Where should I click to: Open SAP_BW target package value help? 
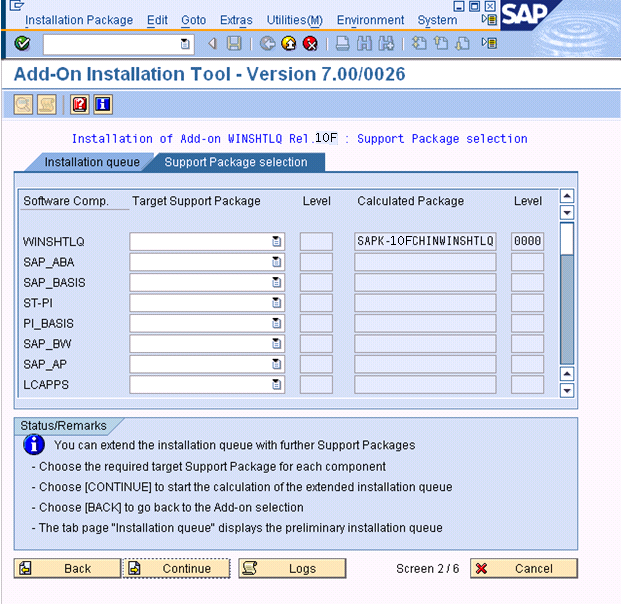276,344
